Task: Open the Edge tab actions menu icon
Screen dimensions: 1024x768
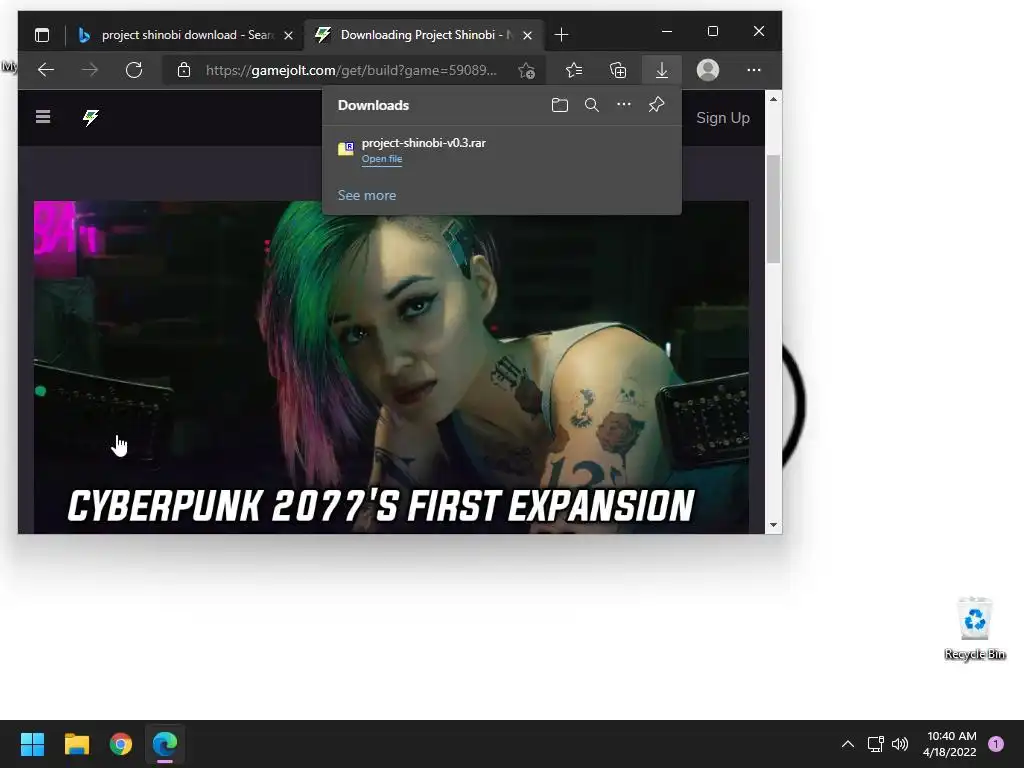Action: [42, 35]
